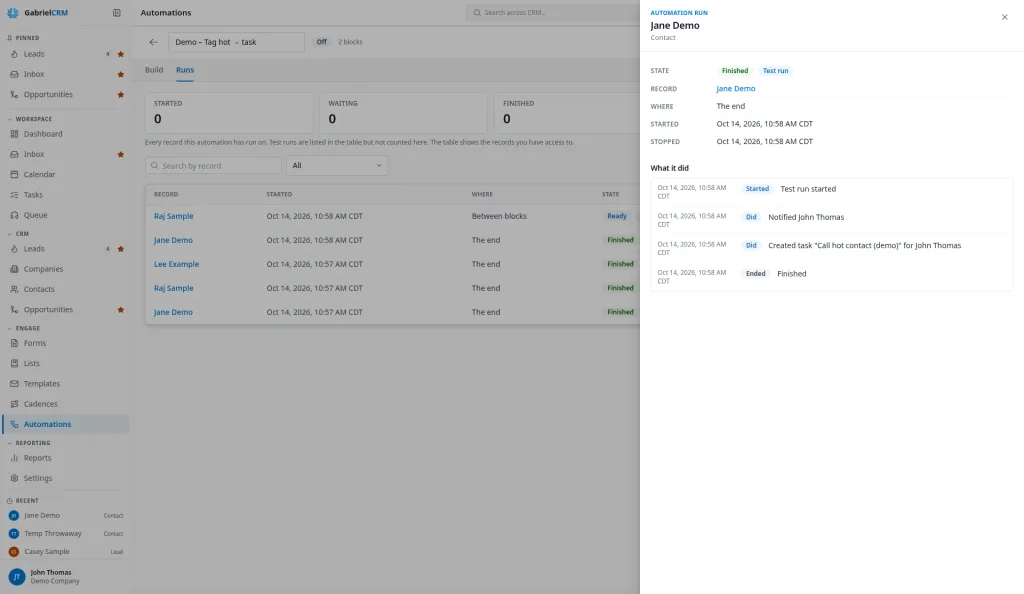Click the Search across CRM field
1024x594 pixels.
(554, 12)
